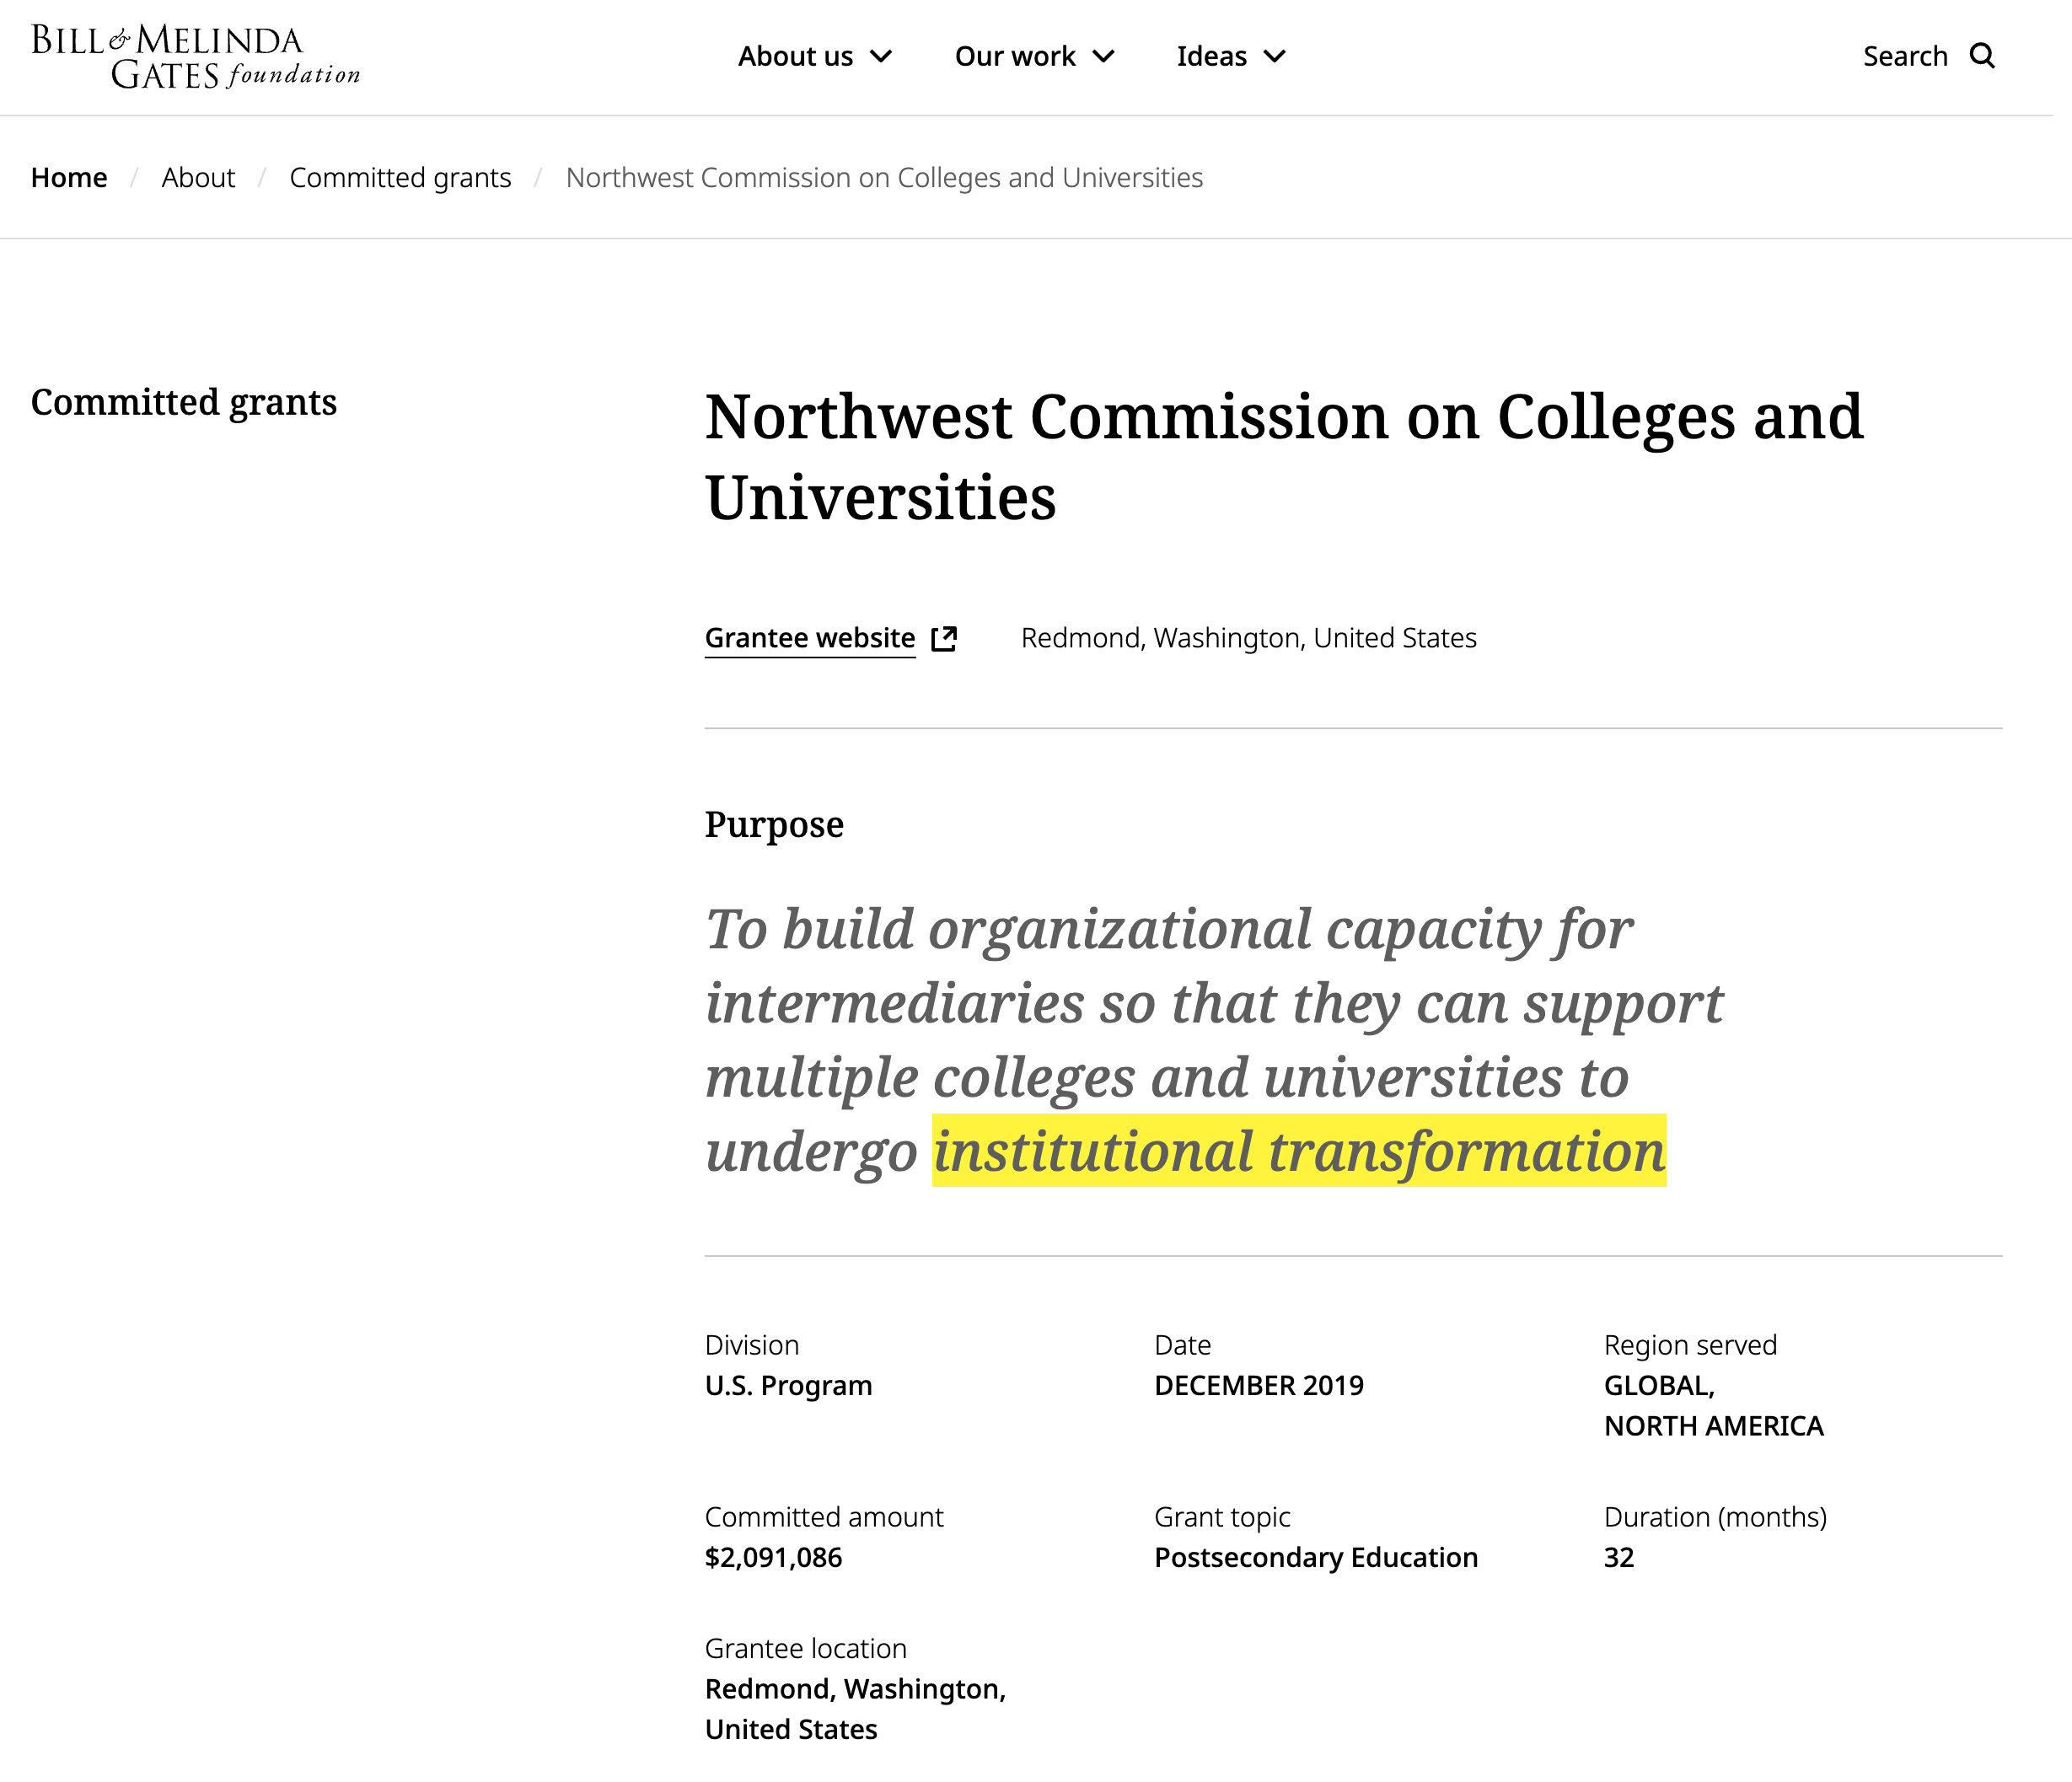Viewport: 2072px width, 1782px height.
Task: Click the search magnifier icon
Action: (x=1982, y=56)
